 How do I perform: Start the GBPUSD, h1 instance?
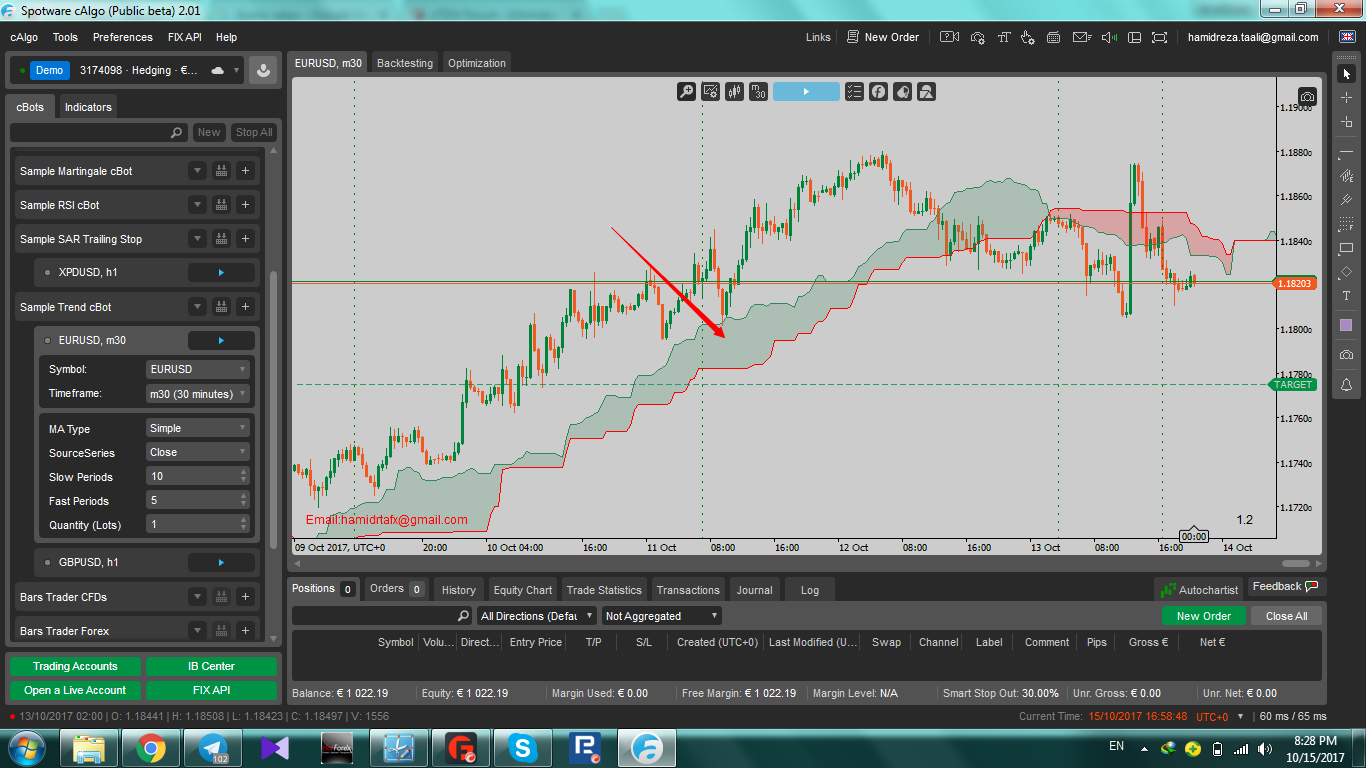click(x=221, y=562)
